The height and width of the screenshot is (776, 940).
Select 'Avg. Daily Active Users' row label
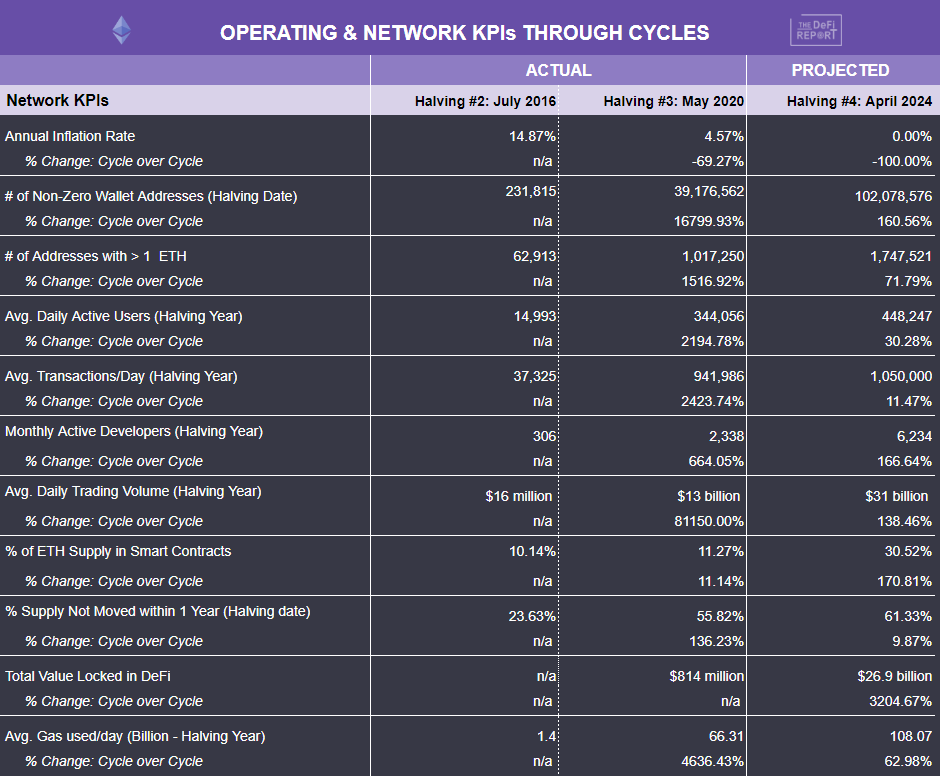(123, 316)
